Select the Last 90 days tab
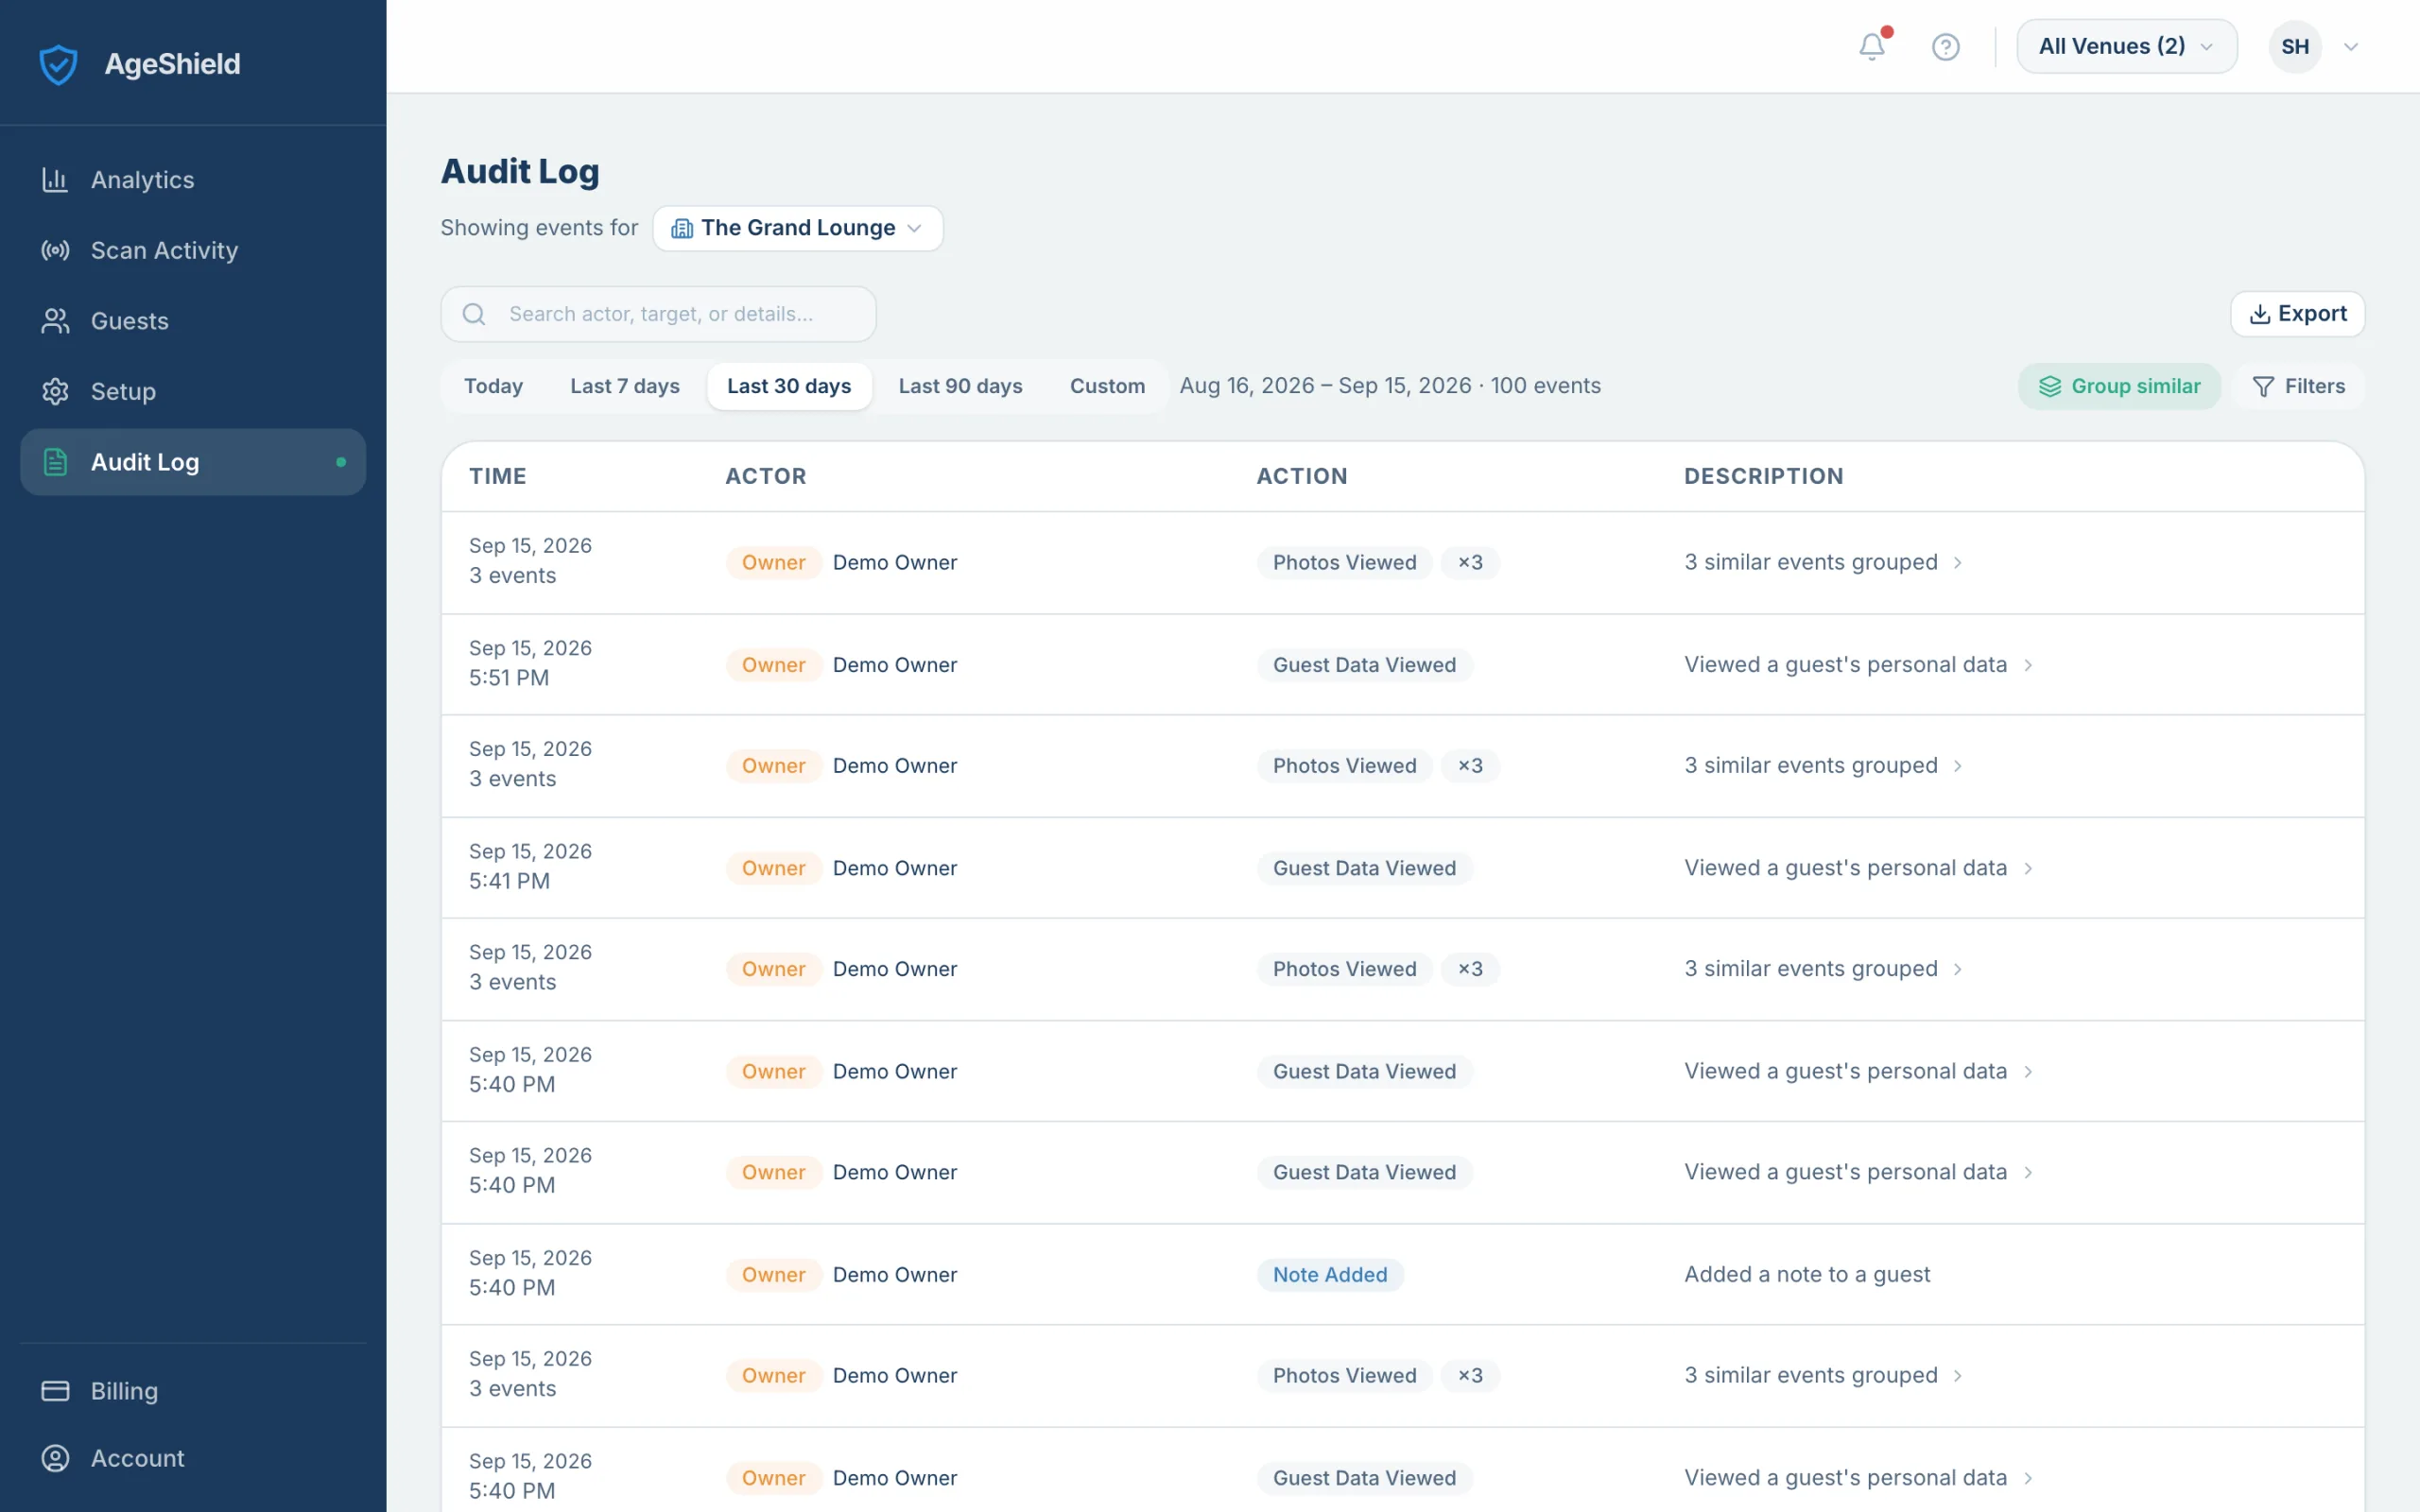Image resolution: width=2420 pixels, height=1512 pixels. [960, 386]
